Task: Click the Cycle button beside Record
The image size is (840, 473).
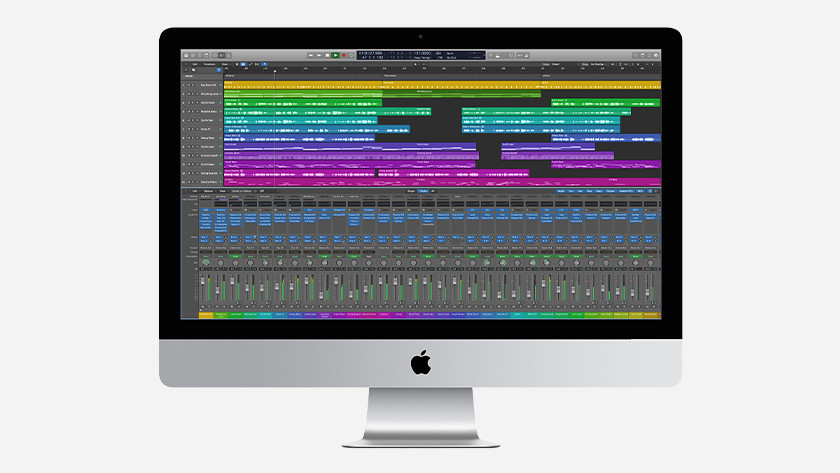Action: point(353,55)
